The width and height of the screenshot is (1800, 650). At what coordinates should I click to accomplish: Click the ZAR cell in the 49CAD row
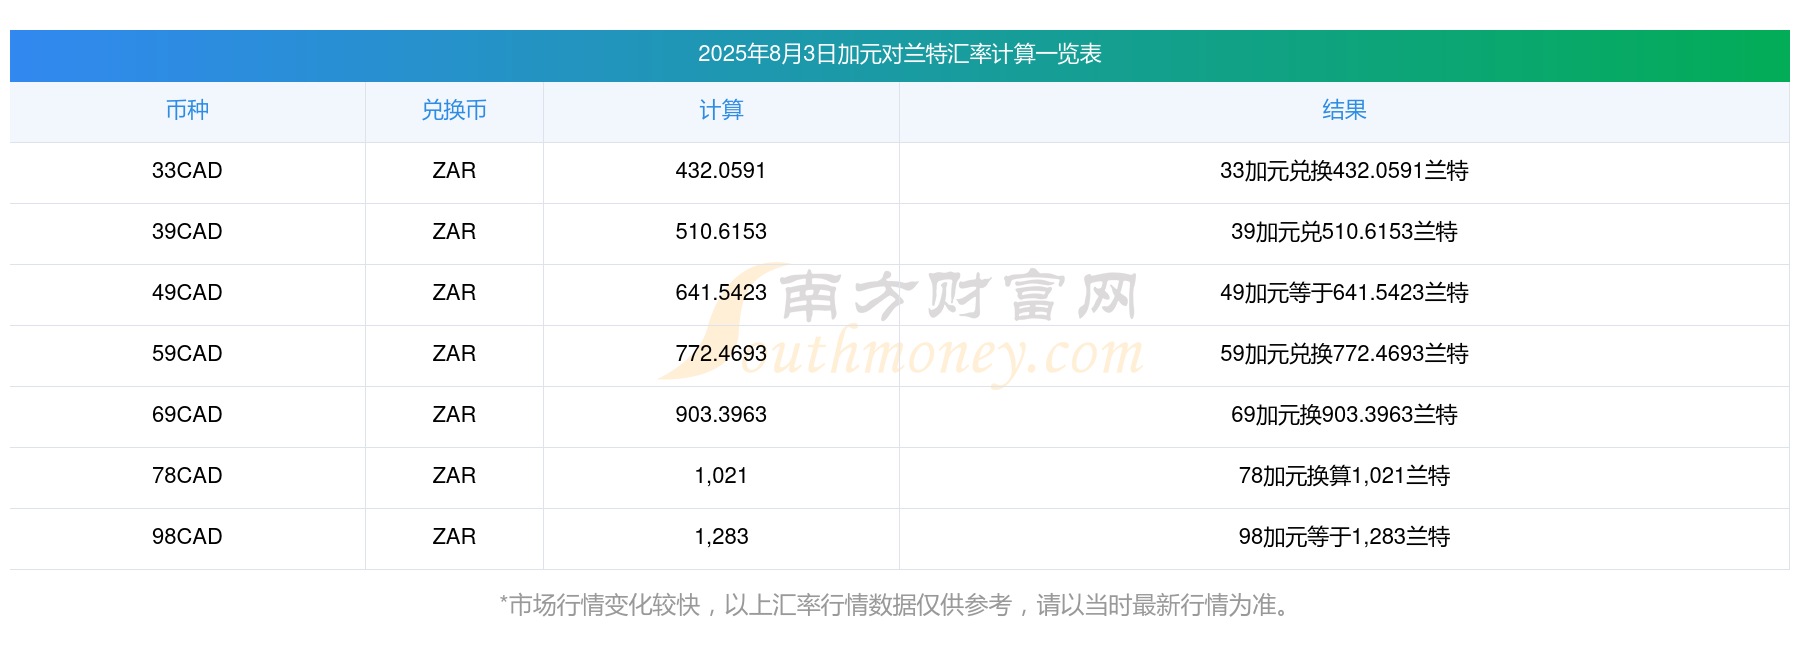[x=454, y=293]
